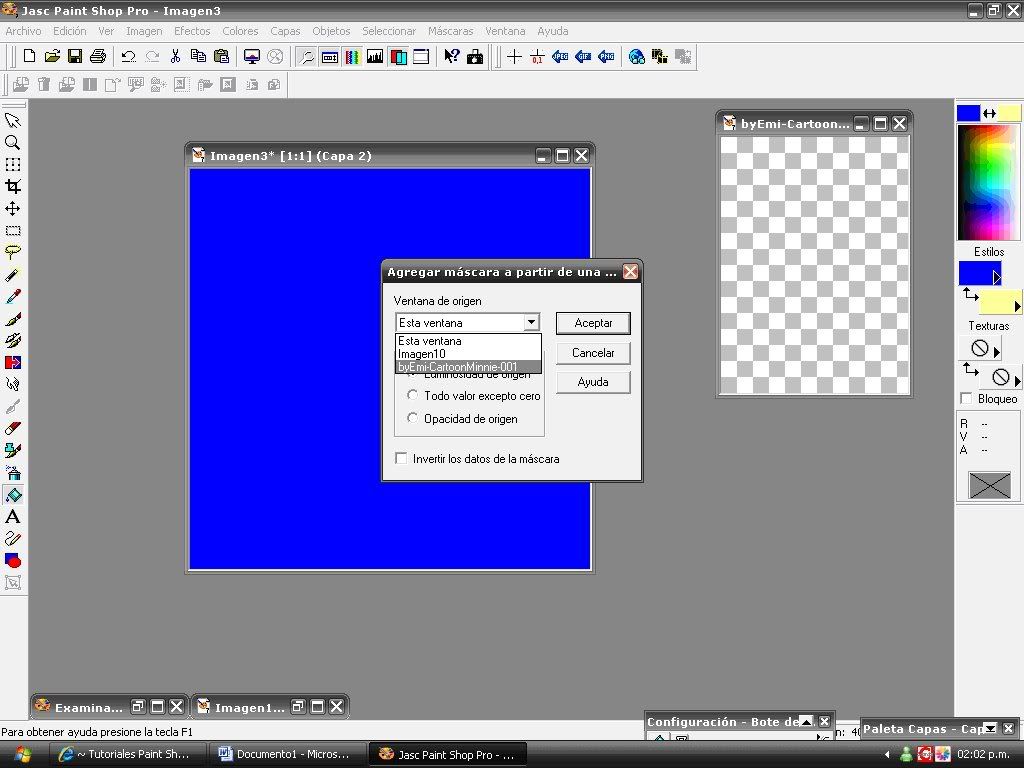Click the Save disk icon
Screen dimensions: 1024x768
75,57
